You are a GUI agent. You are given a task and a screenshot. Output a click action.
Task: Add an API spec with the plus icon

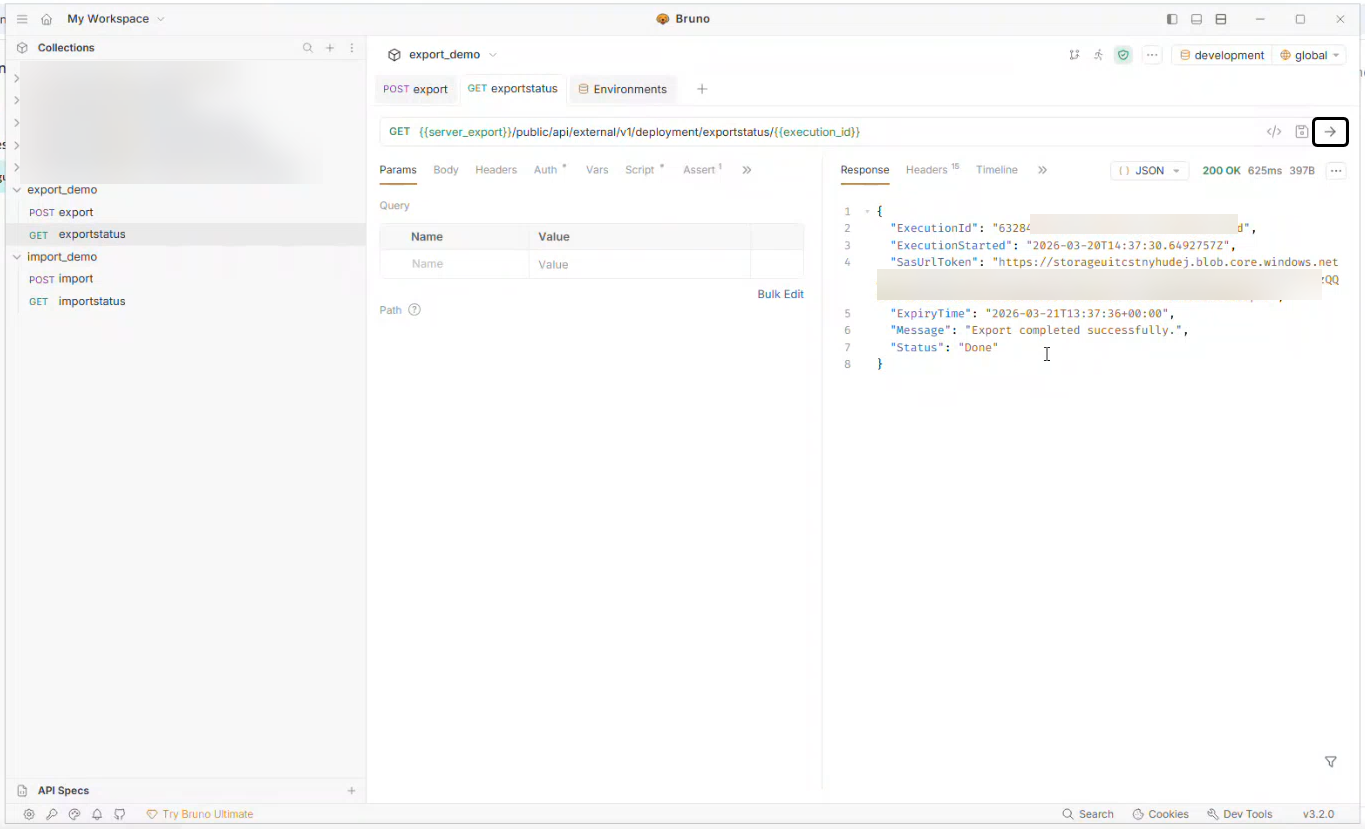pos(351,790)
